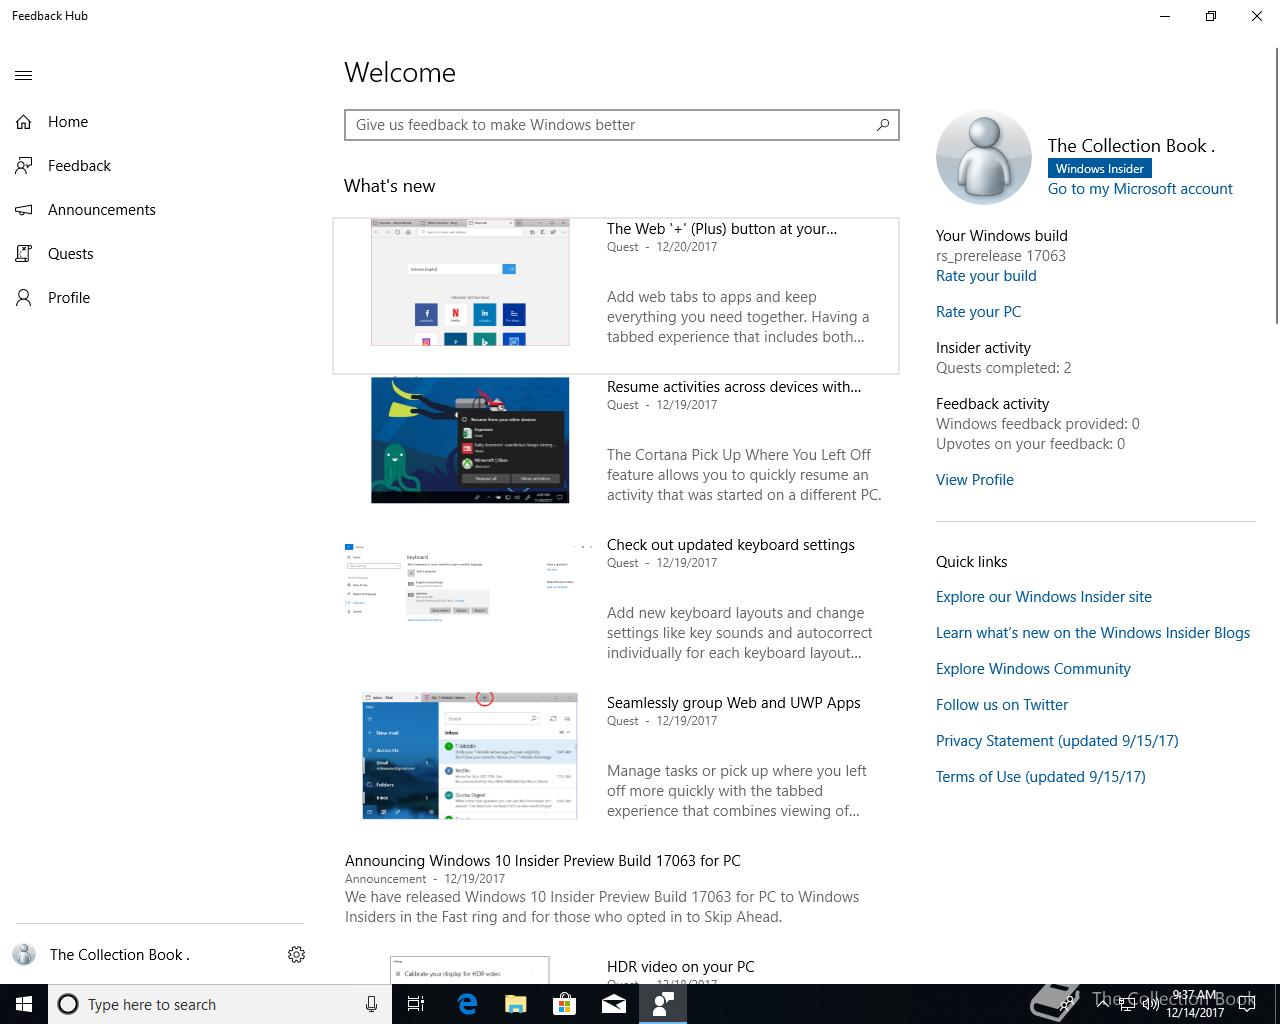Click the Home icon in sidebar
The height and width of the screenshot is (1024, 1280).
click(24, 122)
